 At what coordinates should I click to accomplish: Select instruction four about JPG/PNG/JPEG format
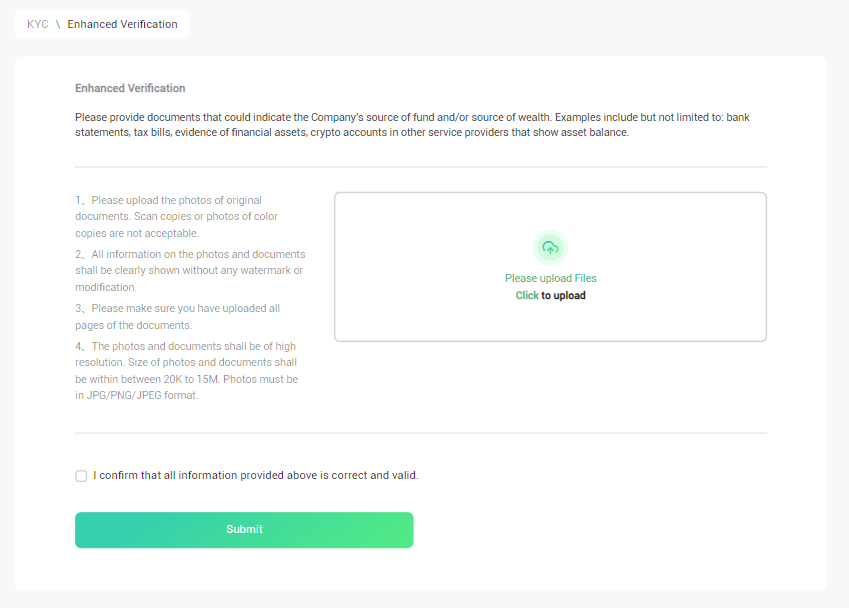[x=187, y=371]
